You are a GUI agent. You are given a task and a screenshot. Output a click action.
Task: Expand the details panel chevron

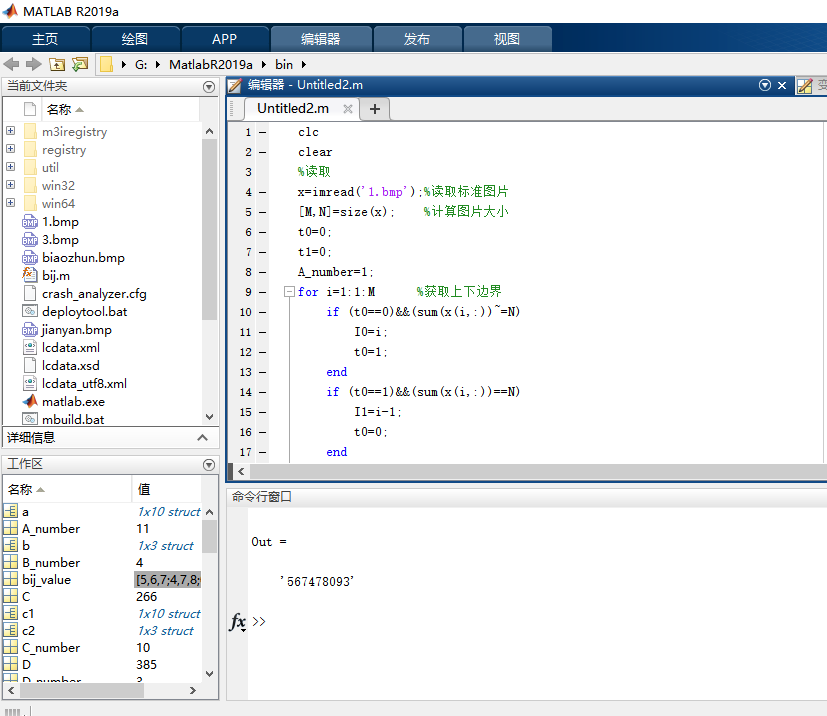click(203, 438)
